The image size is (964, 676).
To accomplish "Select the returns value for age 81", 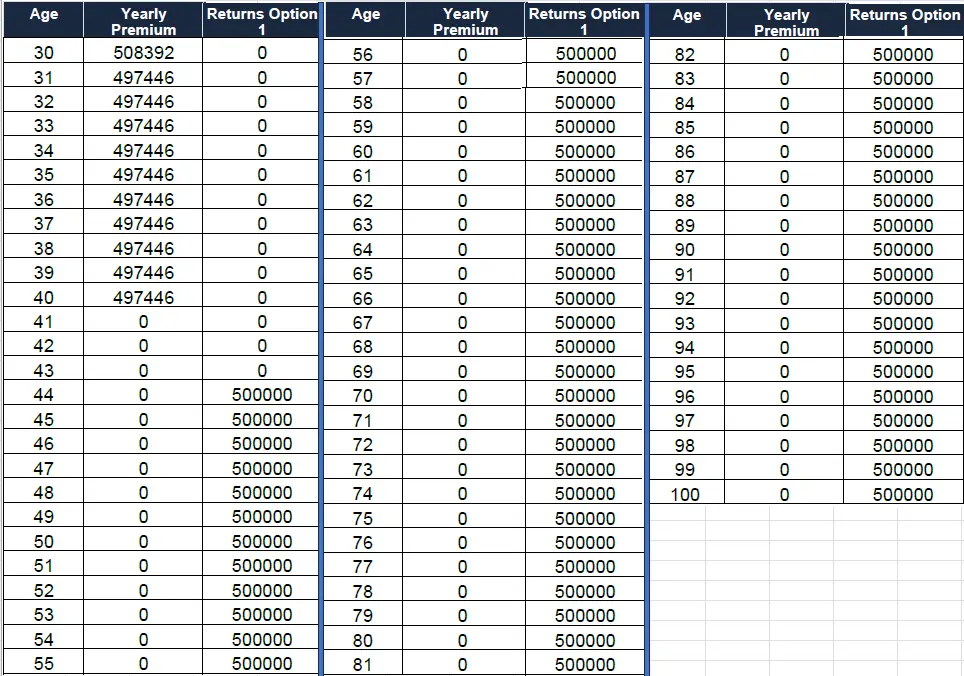I will [585, 665].
